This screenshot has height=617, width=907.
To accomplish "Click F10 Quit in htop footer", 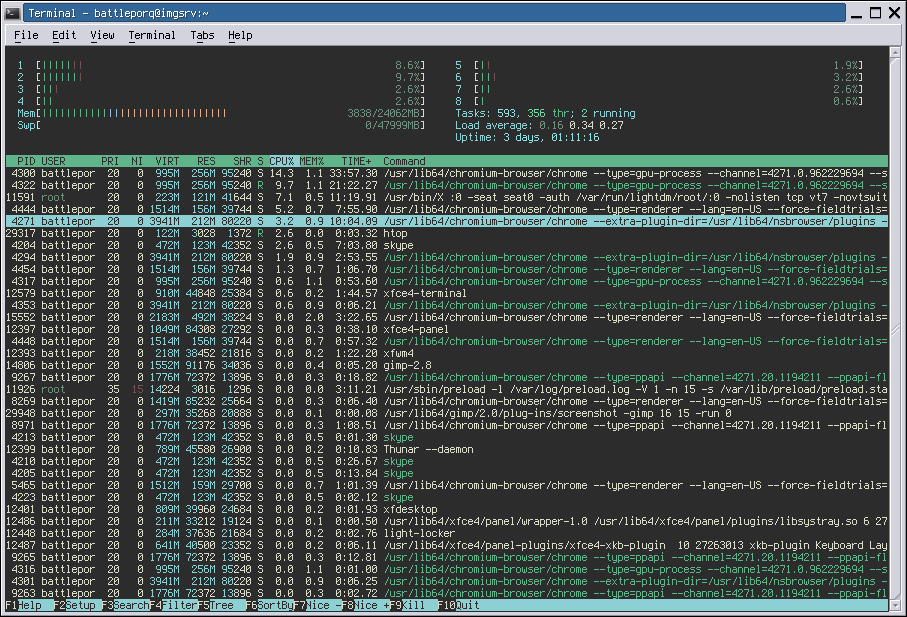I will tap(458, 605).
